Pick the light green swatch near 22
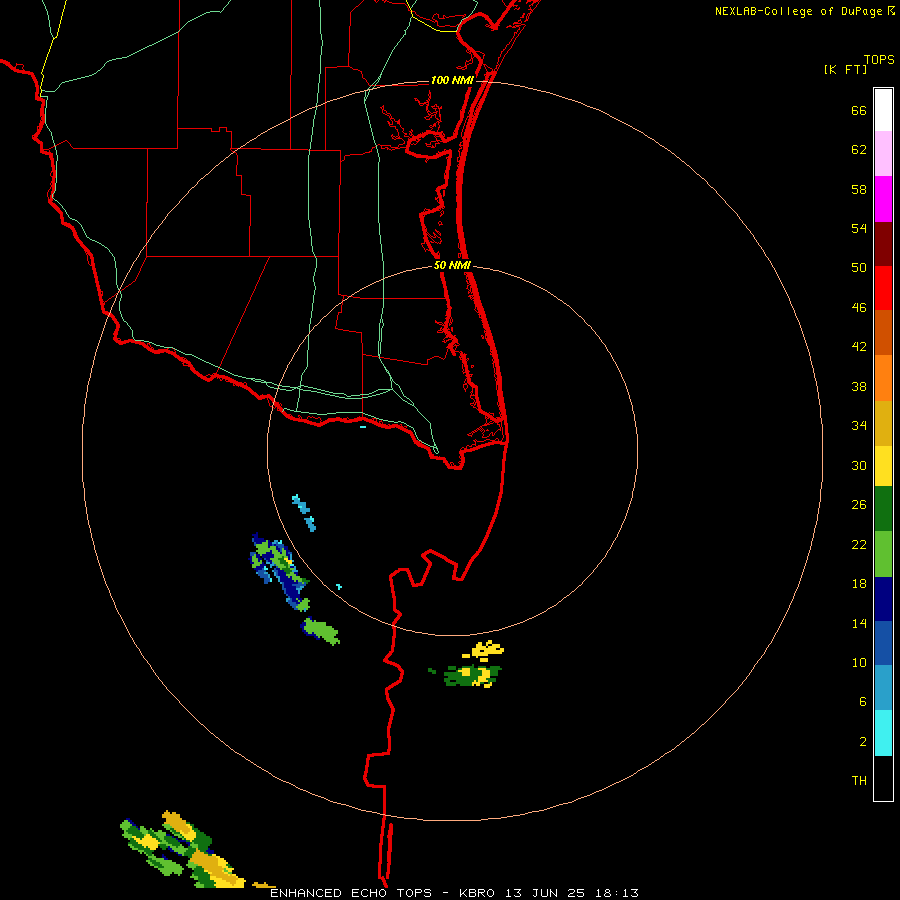The width and height of the screenshot is (900, 900). 883,554
